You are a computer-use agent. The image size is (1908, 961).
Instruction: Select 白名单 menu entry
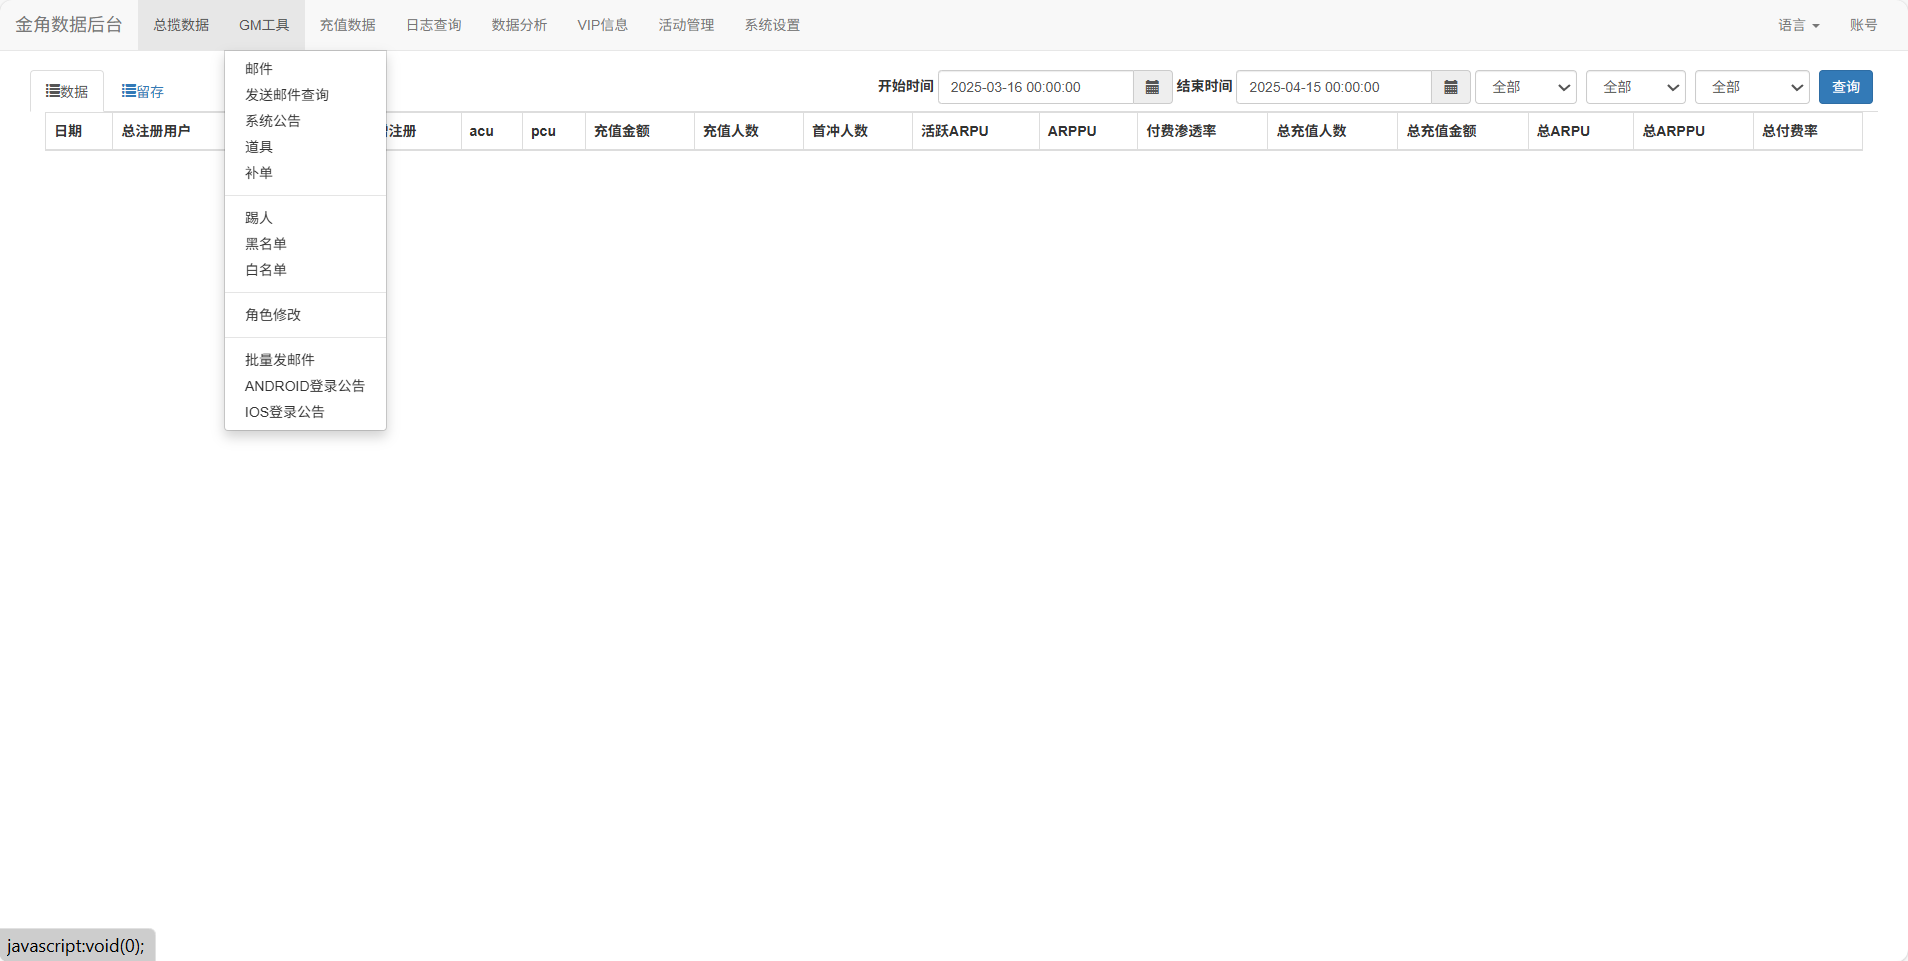click(305, 269)
